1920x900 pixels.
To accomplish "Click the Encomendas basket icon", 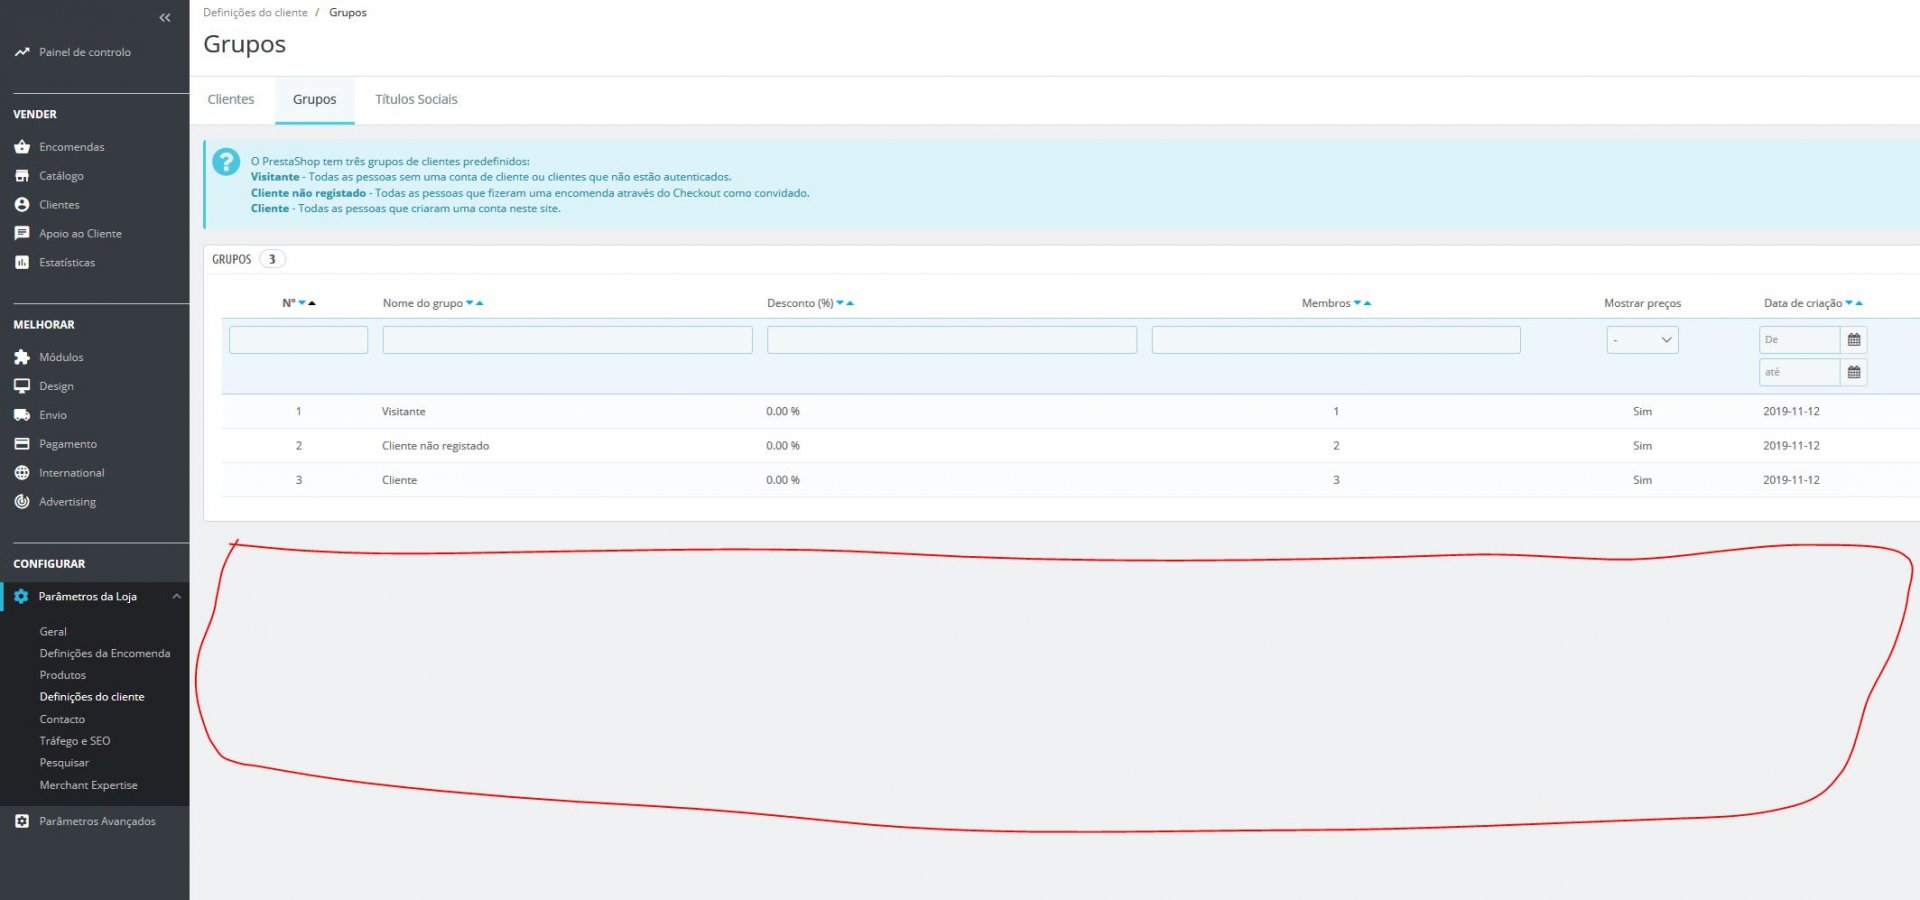I will point(22,147).
